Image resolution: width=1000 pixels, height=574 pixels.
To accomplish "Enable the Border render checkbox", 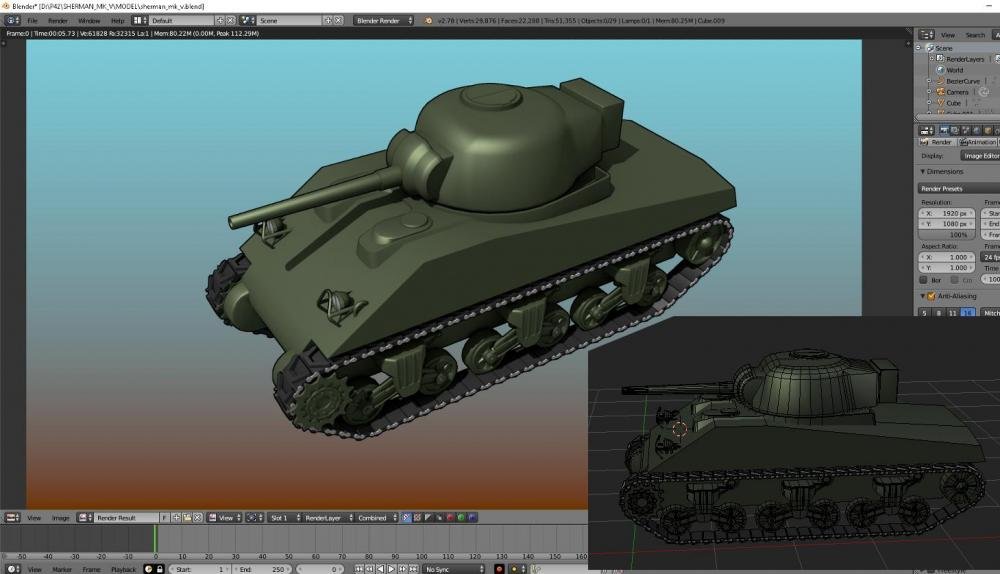I will coord(923,280).
